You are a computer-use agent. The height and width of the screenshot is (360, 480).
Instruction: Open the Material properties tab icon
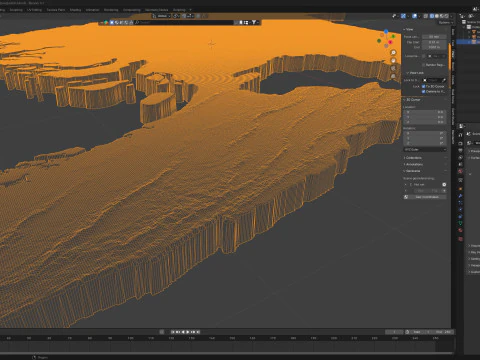click(460, 230)
